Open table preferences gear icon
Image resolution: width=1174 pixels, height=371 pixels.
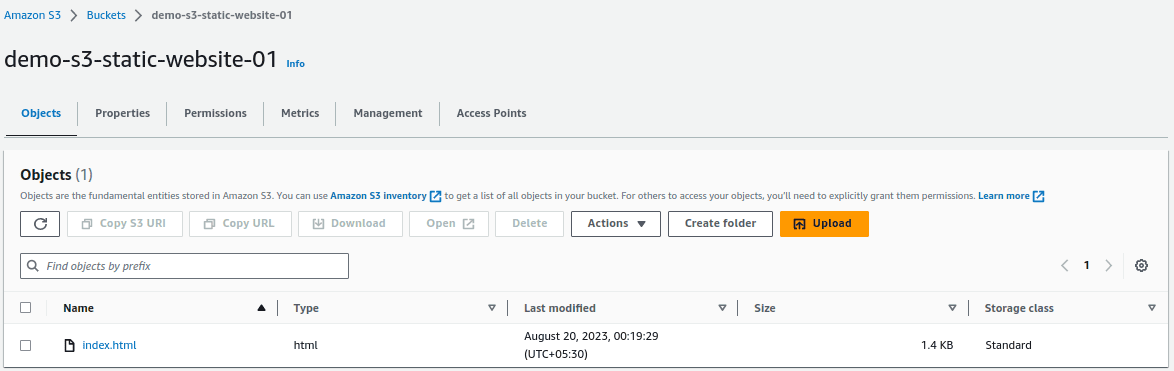(x=1141, y=266)
